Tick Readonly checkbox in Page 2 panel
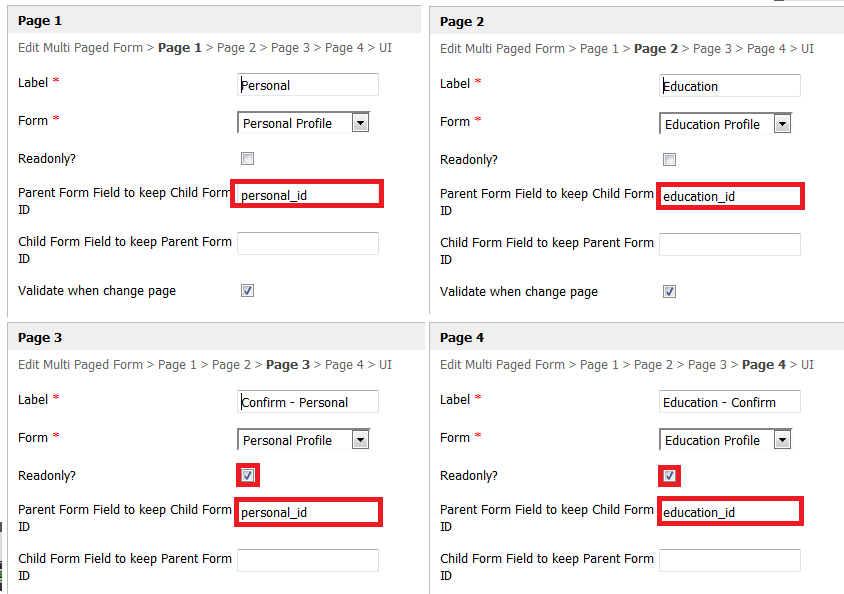The height and width of the screenshot is (594, 844). tap(669, 159)
